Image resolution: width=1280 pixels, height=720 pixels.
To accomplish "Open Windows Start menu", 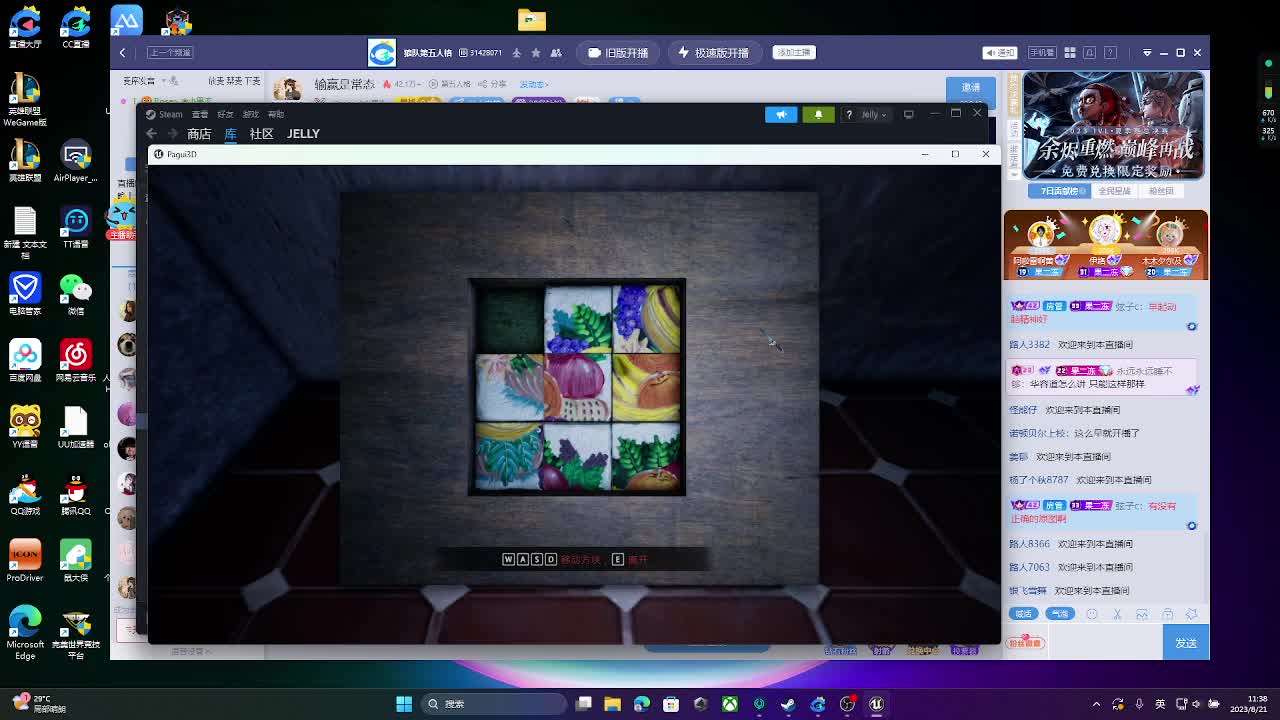I will [x=404, y=704].
